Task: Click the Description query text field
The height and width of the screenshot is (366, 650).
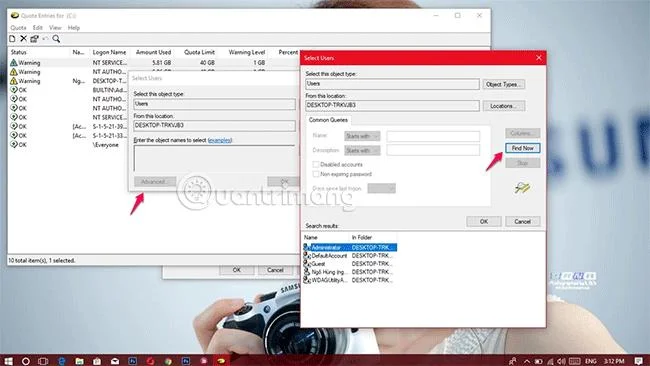Action: point(433,150)
